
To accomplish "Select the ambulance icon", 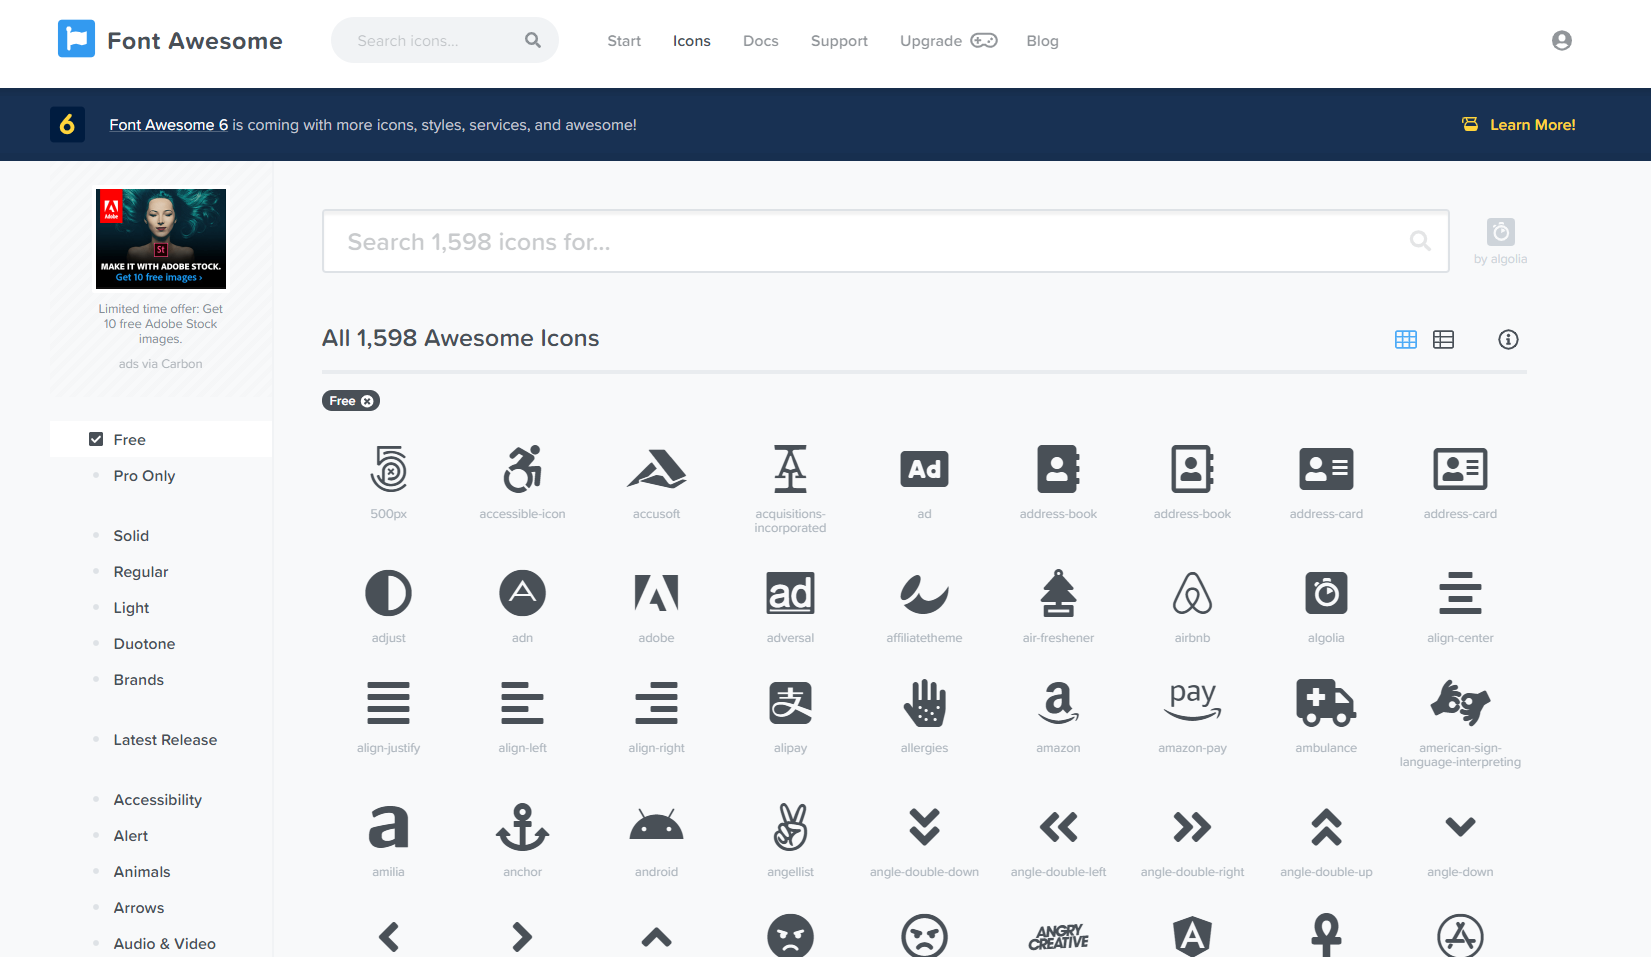I will 1326,703.
